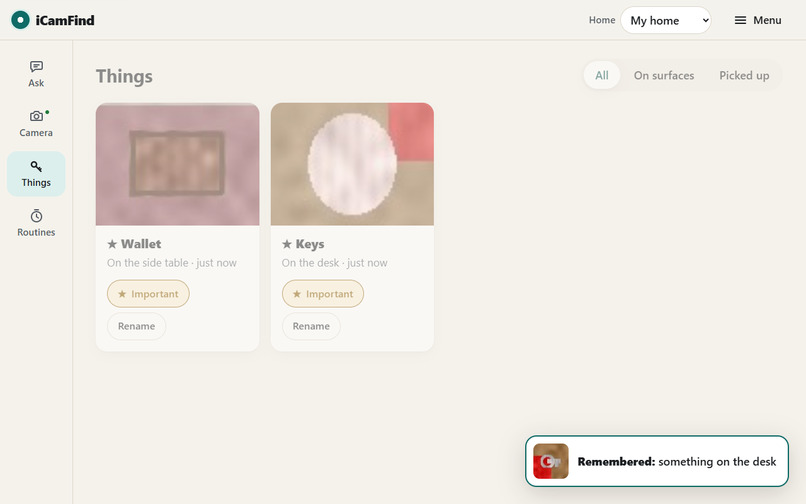Open Routines timer icon in sidebar
This screenshot has width=806, height=504.
pyautogui.click(x=36, y=216)
